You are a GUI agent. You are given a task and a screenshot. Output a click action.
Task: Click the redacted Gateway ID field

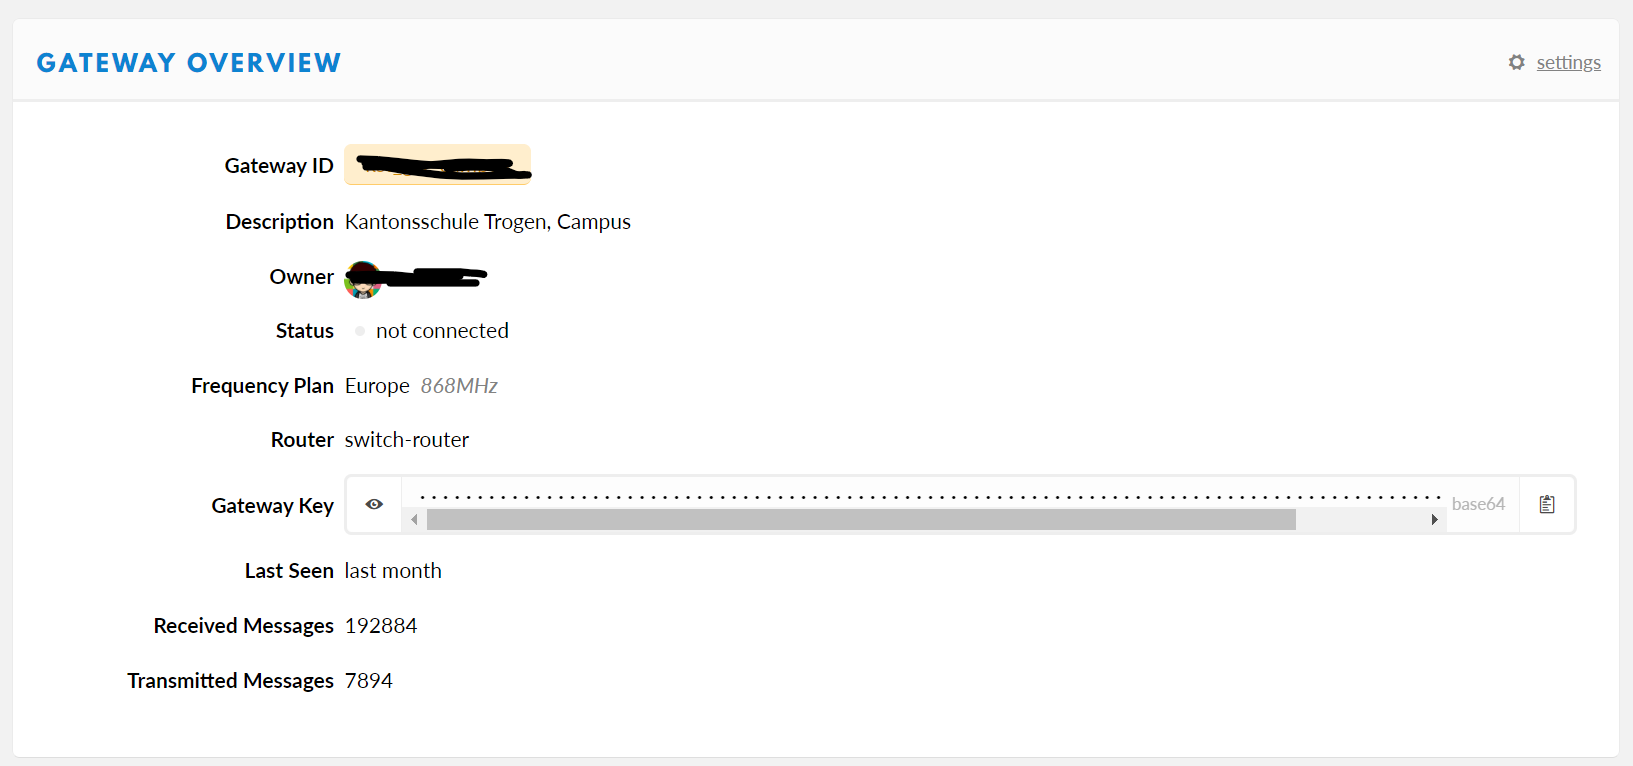tap(437, 165)
